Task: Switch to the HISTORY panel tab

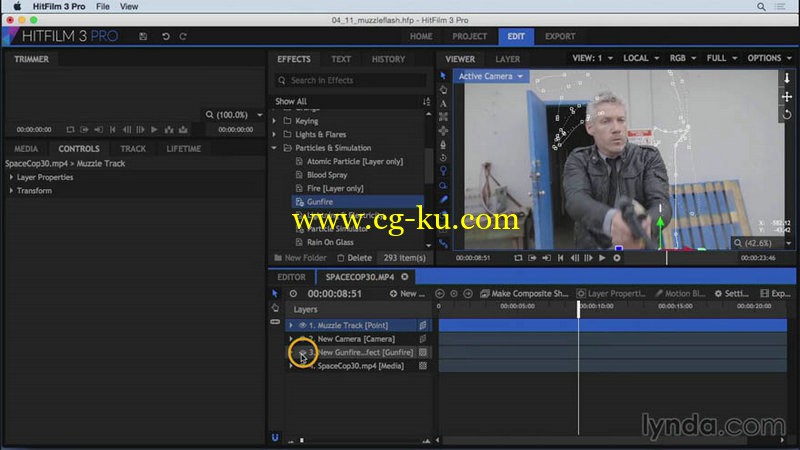Action: click(x=388, y=59)
